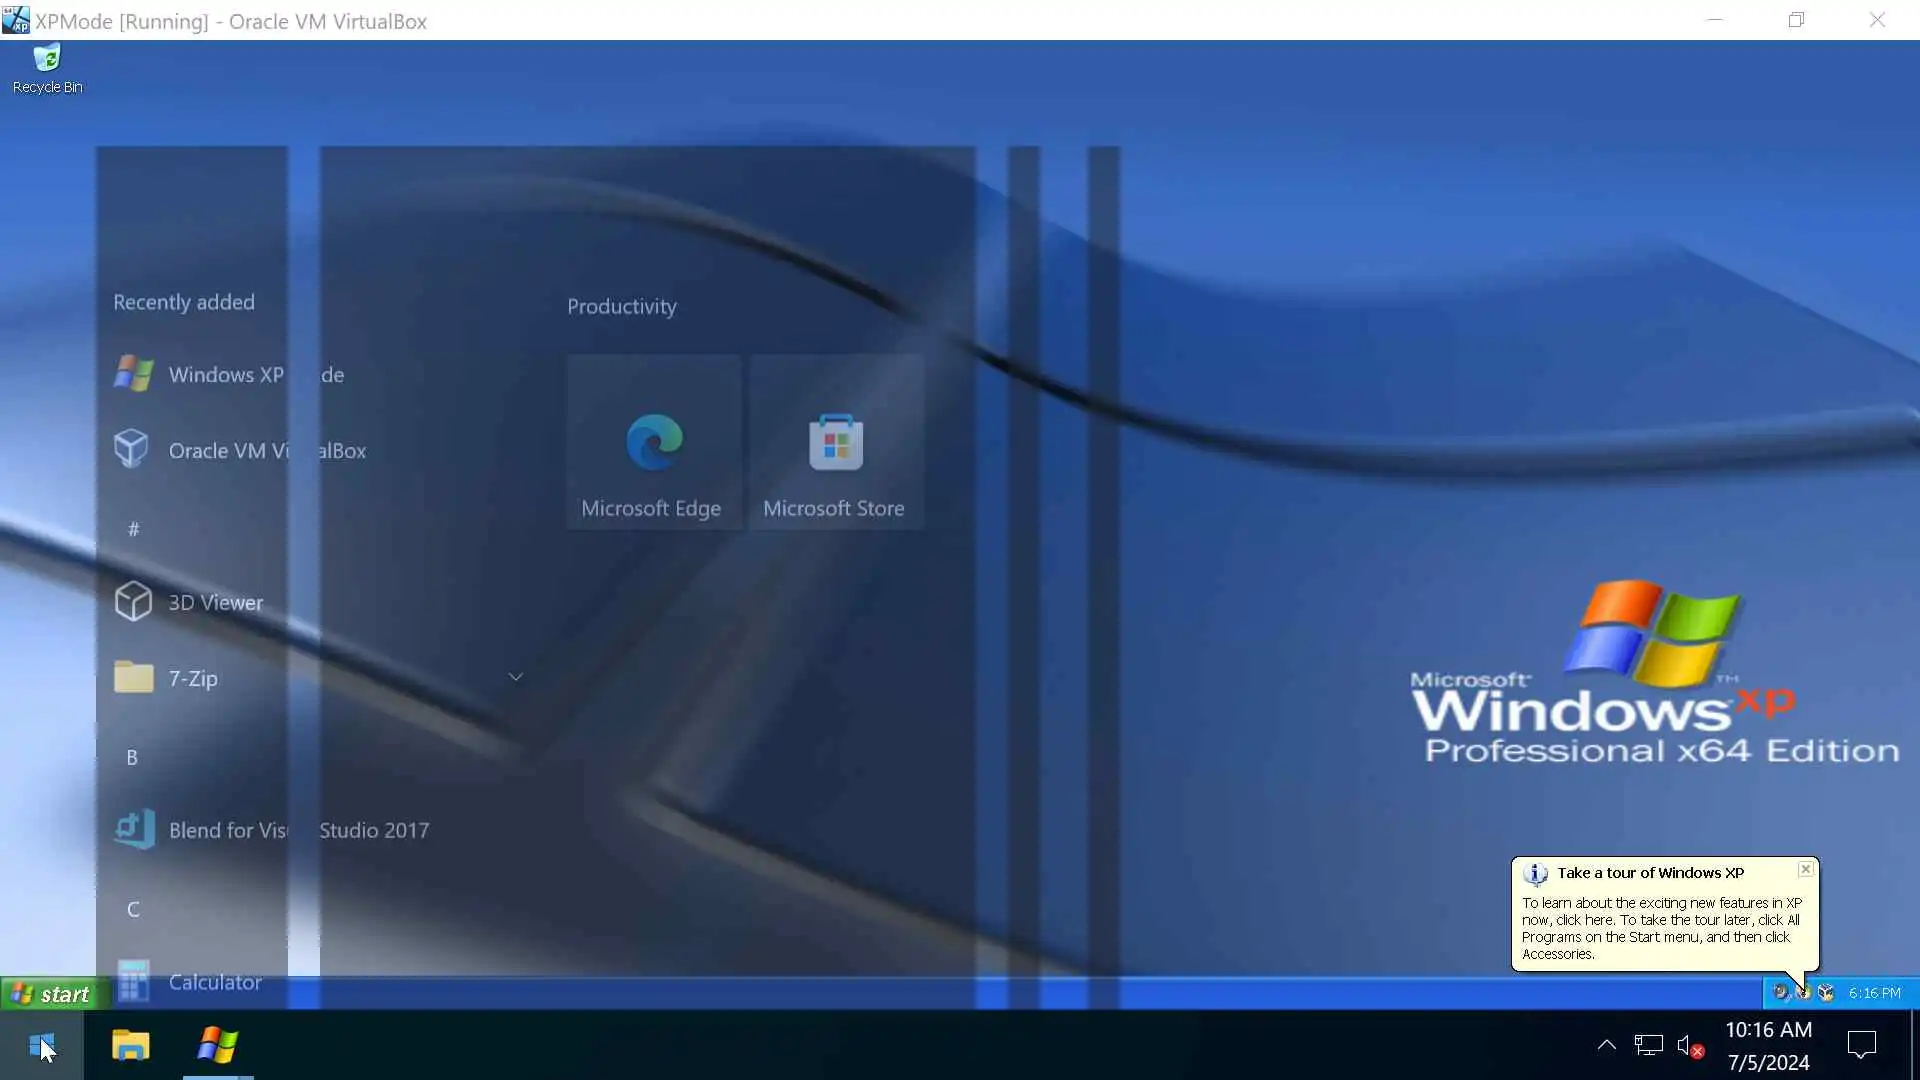The width and height of the screenshot is (1920, 1080).
Task: Launch Windows XP Mode from Recently added
Action: pos(228,375)
